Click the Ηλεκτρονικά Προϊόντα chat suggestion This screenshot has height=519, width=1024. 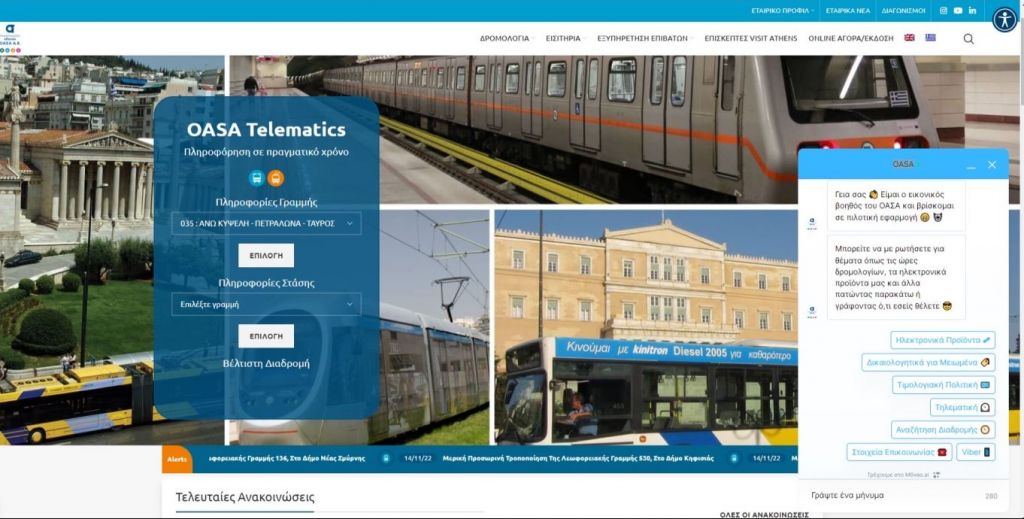pos(942,340)
